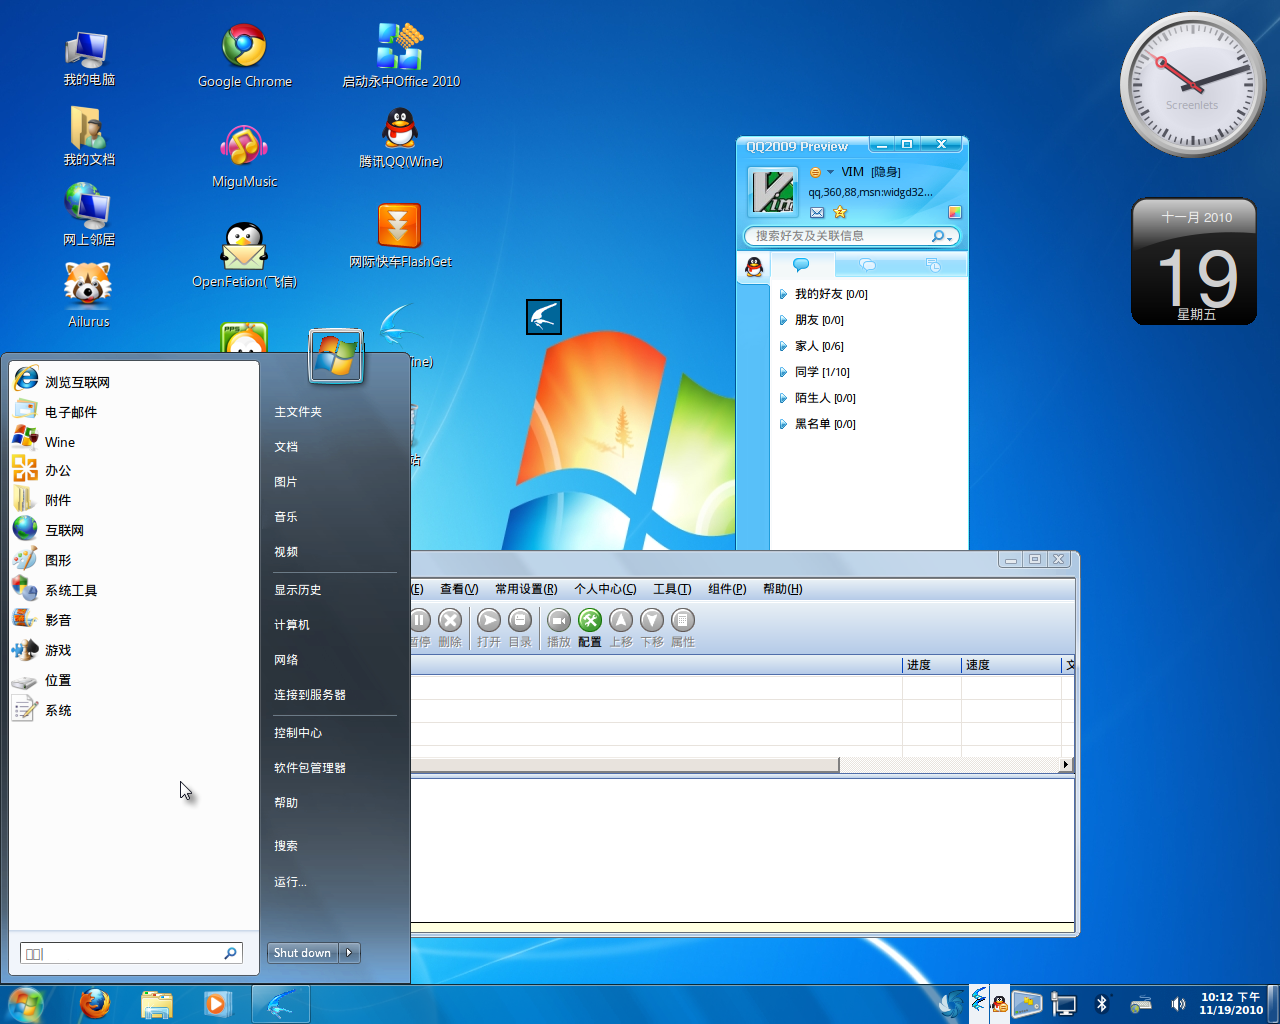Screen dimensions: 1280x1024
Task: Open 网际快车FlashGet desktop icon
Action: coord(400,236)
